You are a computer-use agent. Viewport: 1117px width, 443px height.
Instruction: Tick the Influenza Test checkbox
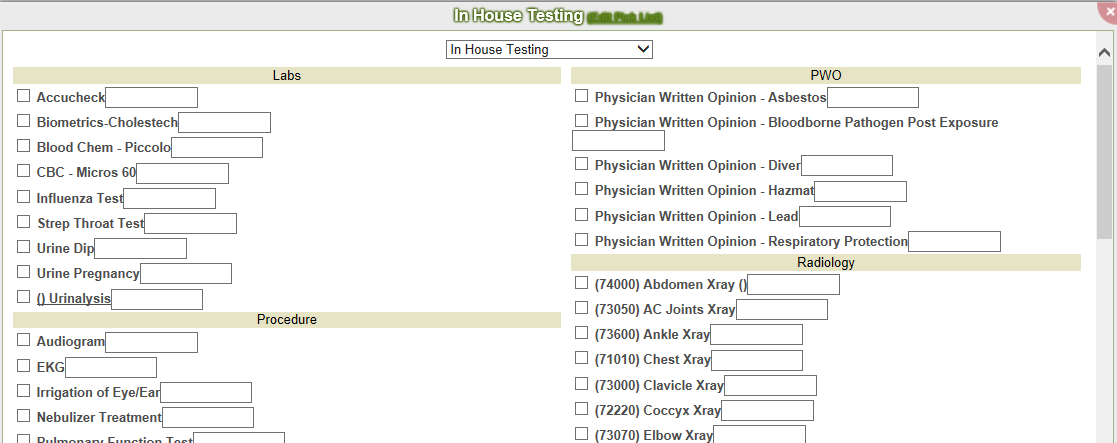[24, 197]
